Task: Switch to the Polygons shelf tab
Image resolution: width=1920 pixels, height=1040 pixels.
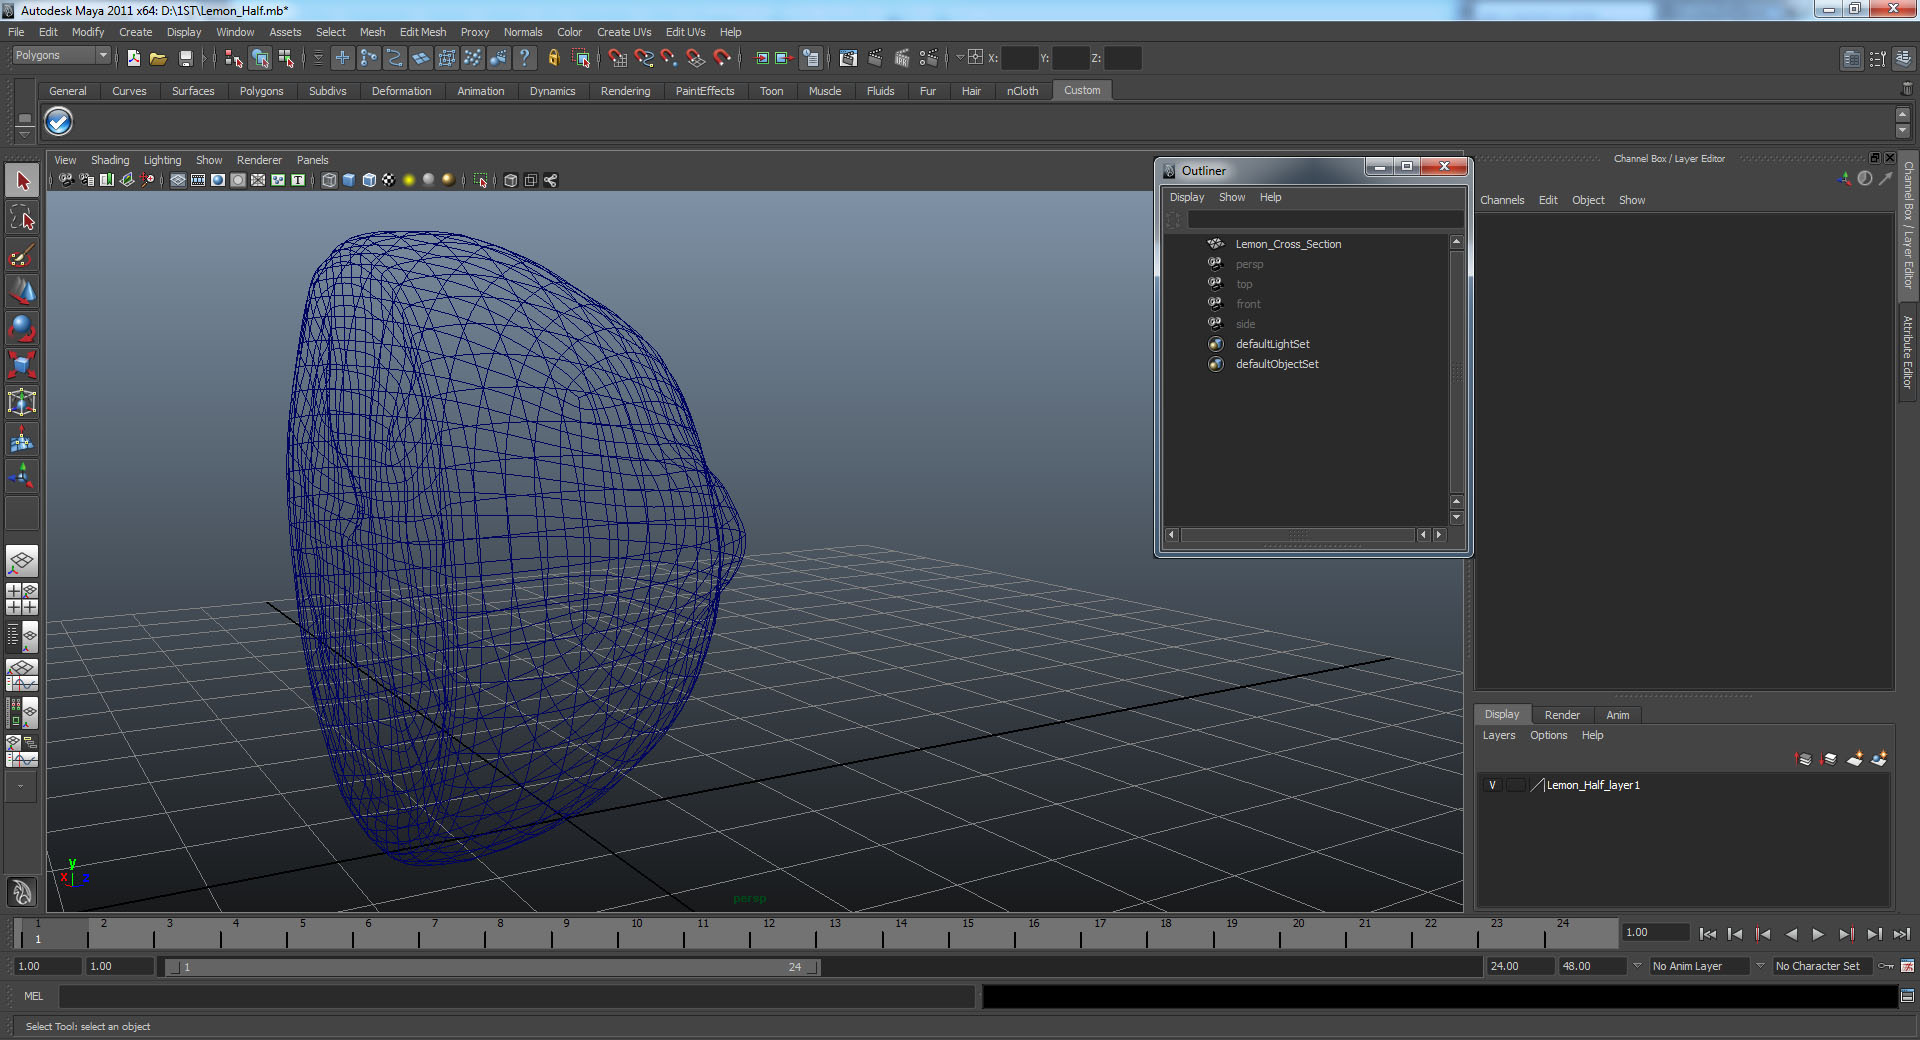Action: (261, 91)
